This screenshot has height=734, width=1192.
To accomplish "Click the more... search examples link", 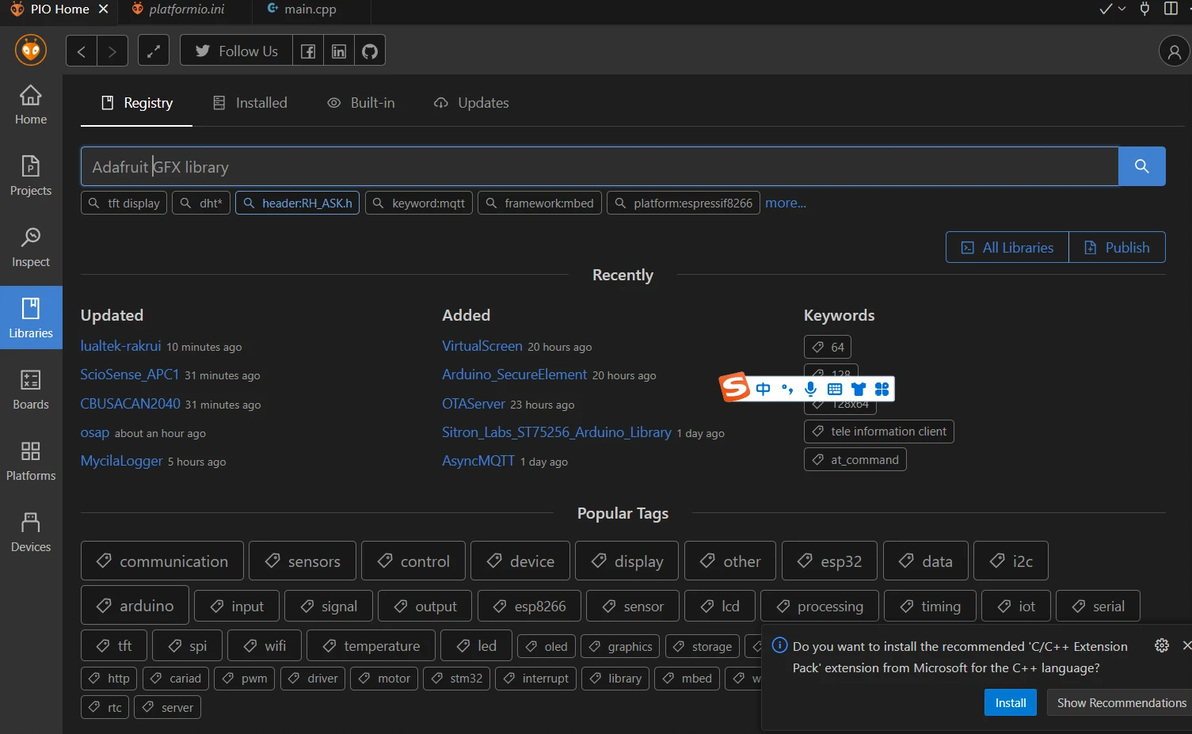I will pos(785,203).
